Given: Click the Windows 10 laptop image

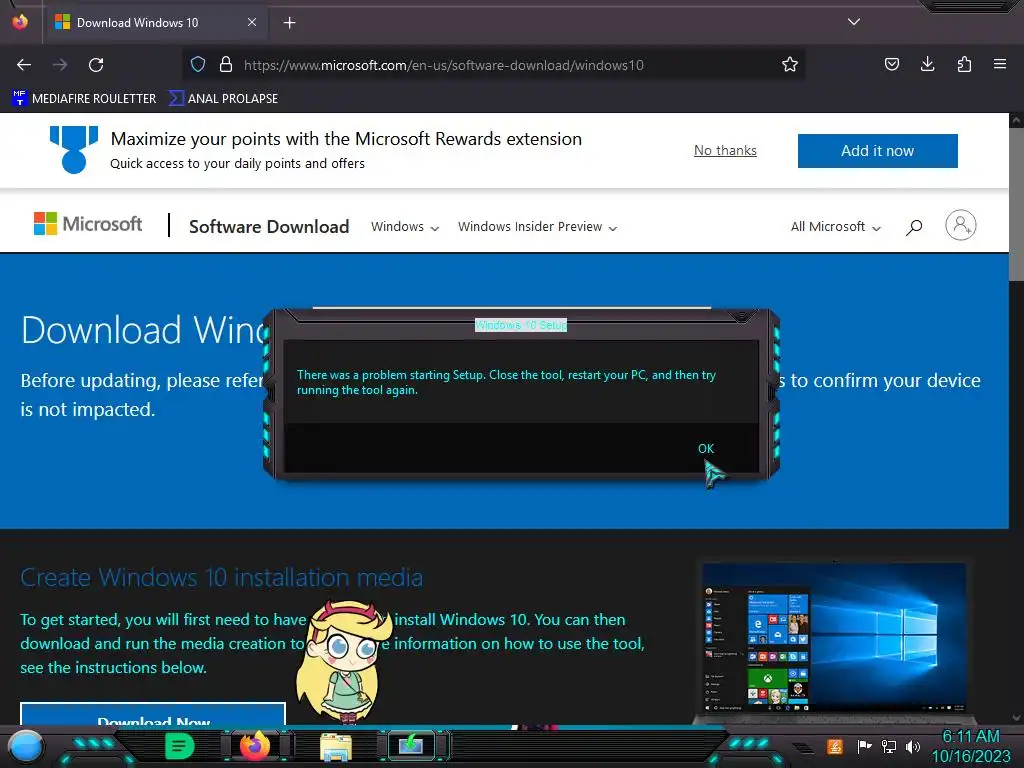Looking at the screenshot, I should click(x=833, y=640).
